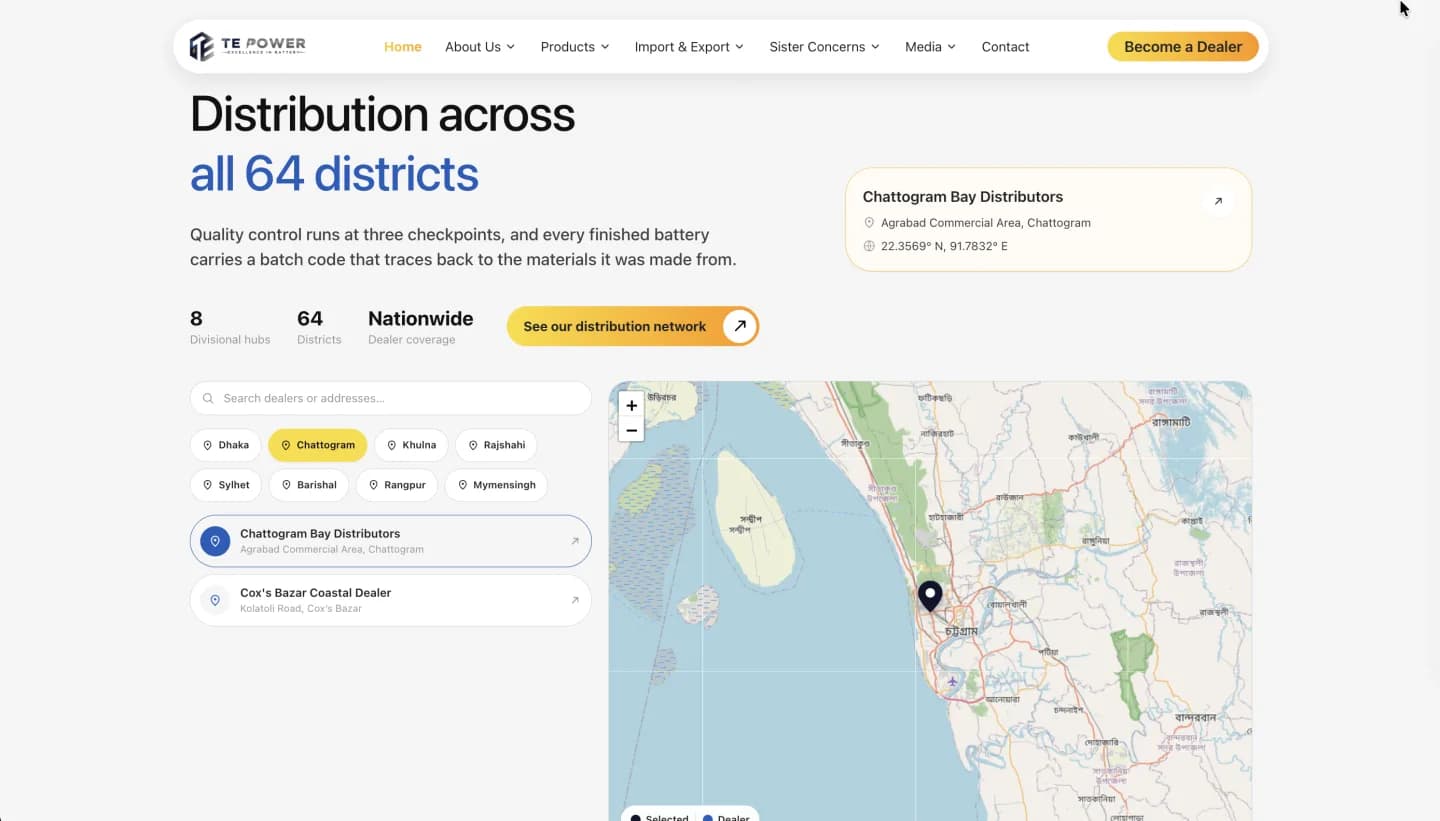Click Become a Dealer button
The width and height of the screenshot is (1440, 821).
click(x=1183, y=46)
